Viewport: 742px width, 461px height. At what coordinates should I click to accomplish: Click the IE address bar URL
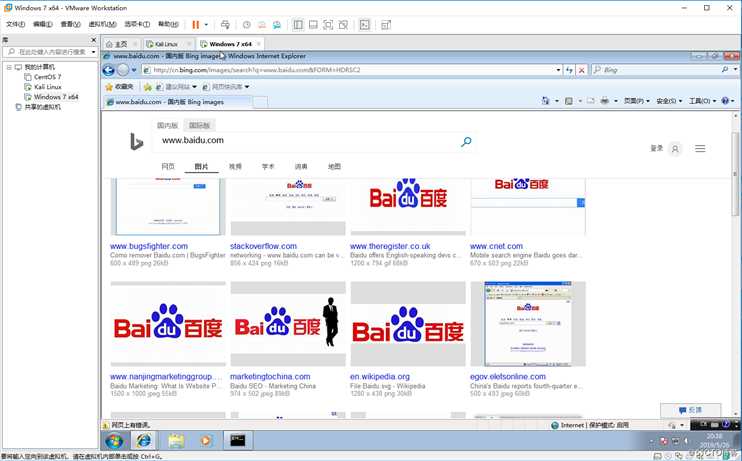click(x=257, y=70)
